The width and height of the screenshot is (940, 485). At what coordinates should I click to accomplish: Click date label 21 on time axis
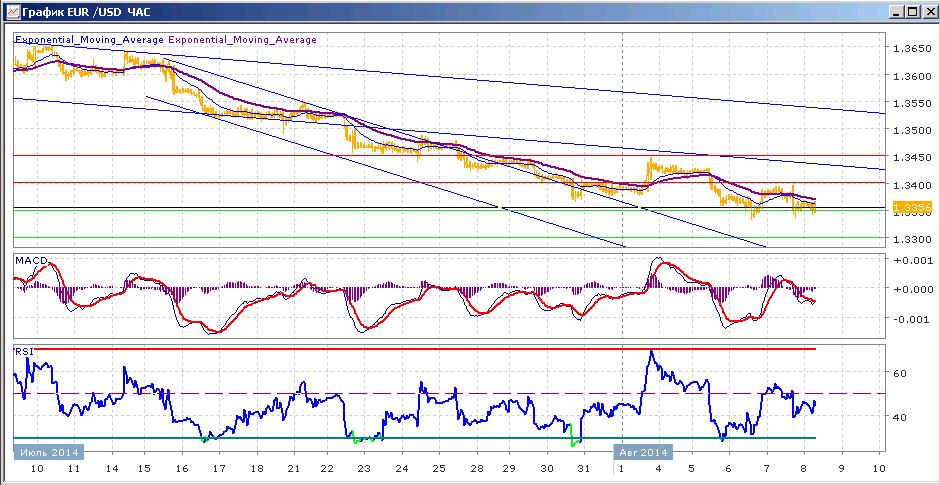click(293, 469)
